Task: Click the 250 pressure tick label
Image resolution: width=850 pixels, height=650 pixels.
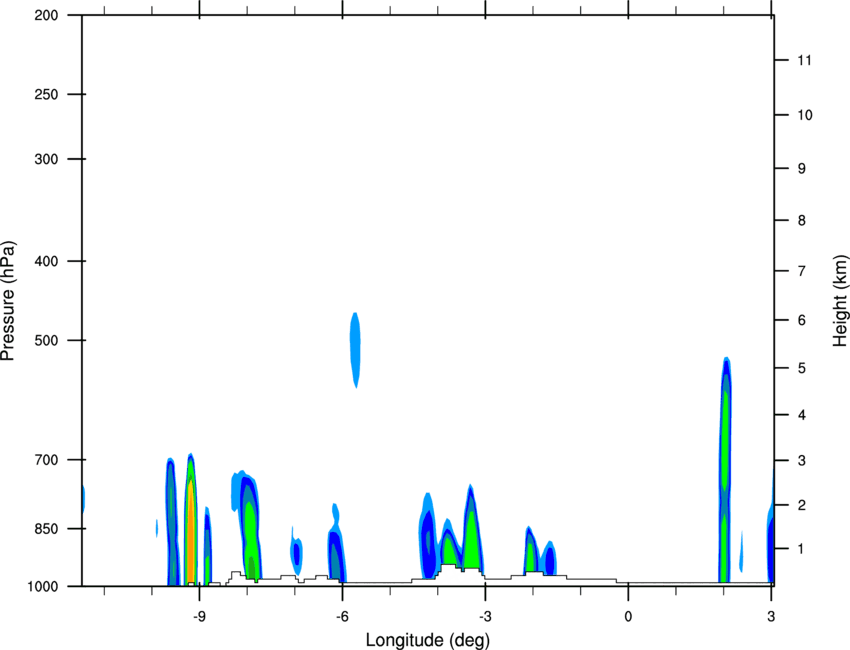Action: click(x=46, y=94)
